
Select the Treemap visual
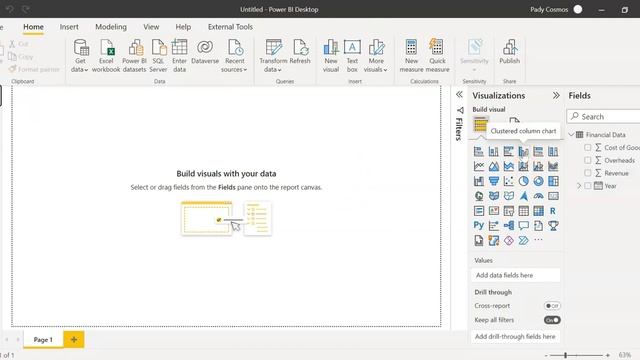(x=553, y=181)
